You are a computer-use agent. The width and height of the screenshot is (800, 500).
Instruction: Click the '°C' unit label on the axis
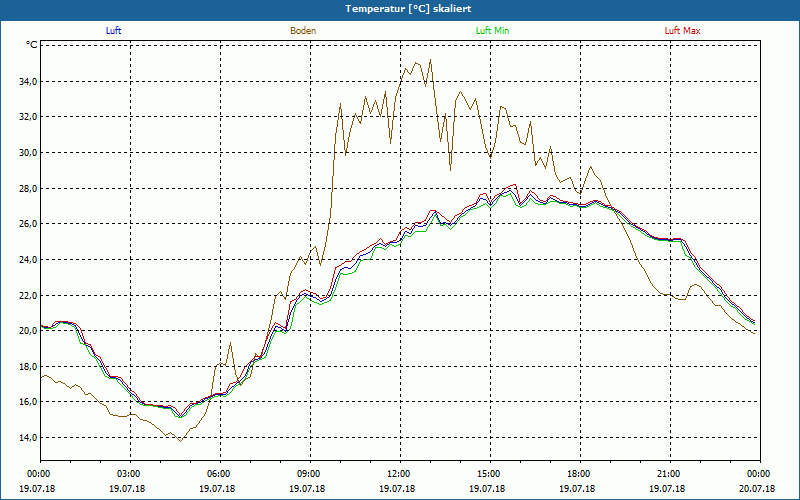point(31,45)
